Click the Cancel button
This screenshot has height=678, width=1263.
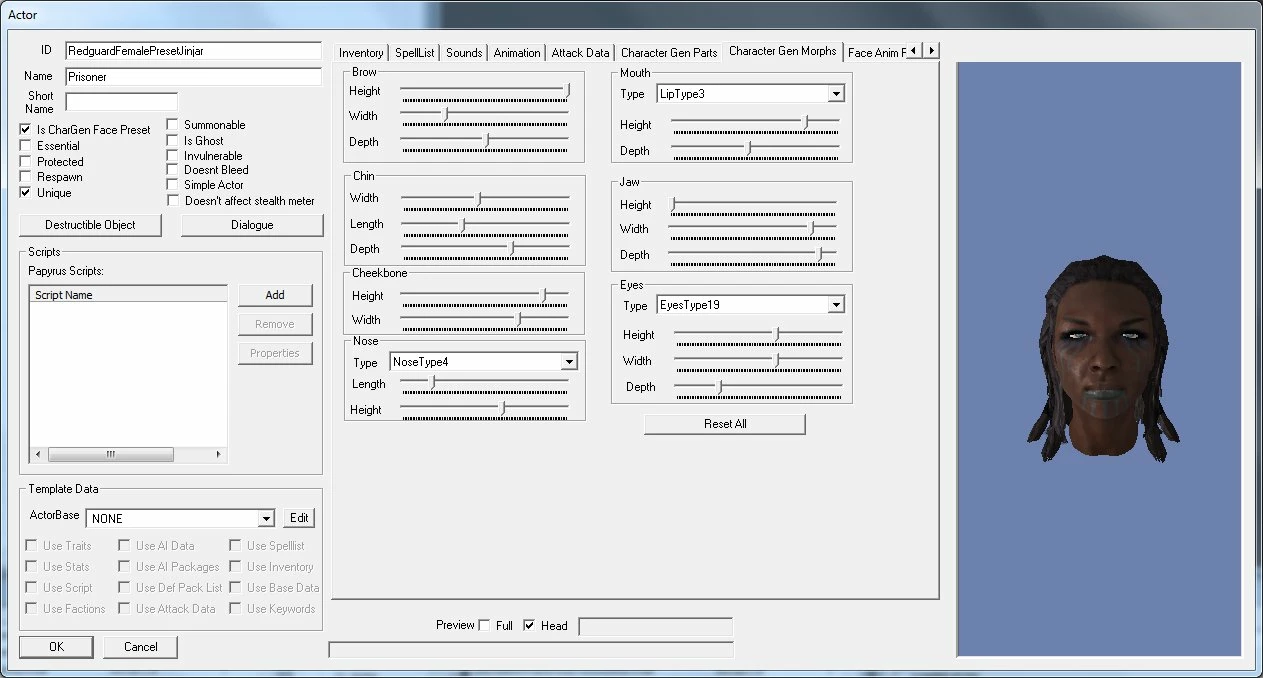click(141, 647)
